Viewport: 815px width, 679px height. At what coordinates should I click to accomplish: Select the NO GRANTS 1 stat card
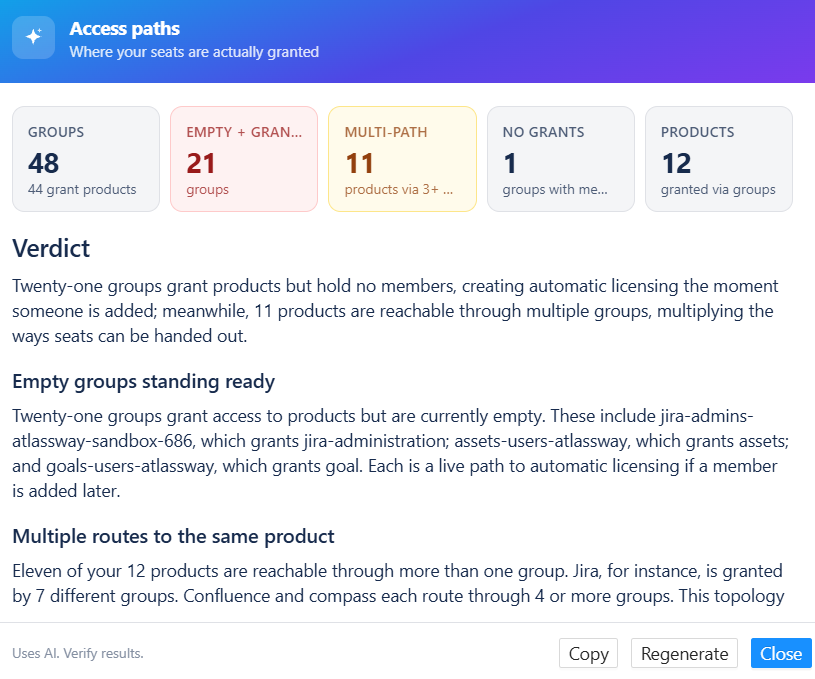(560, 159)
